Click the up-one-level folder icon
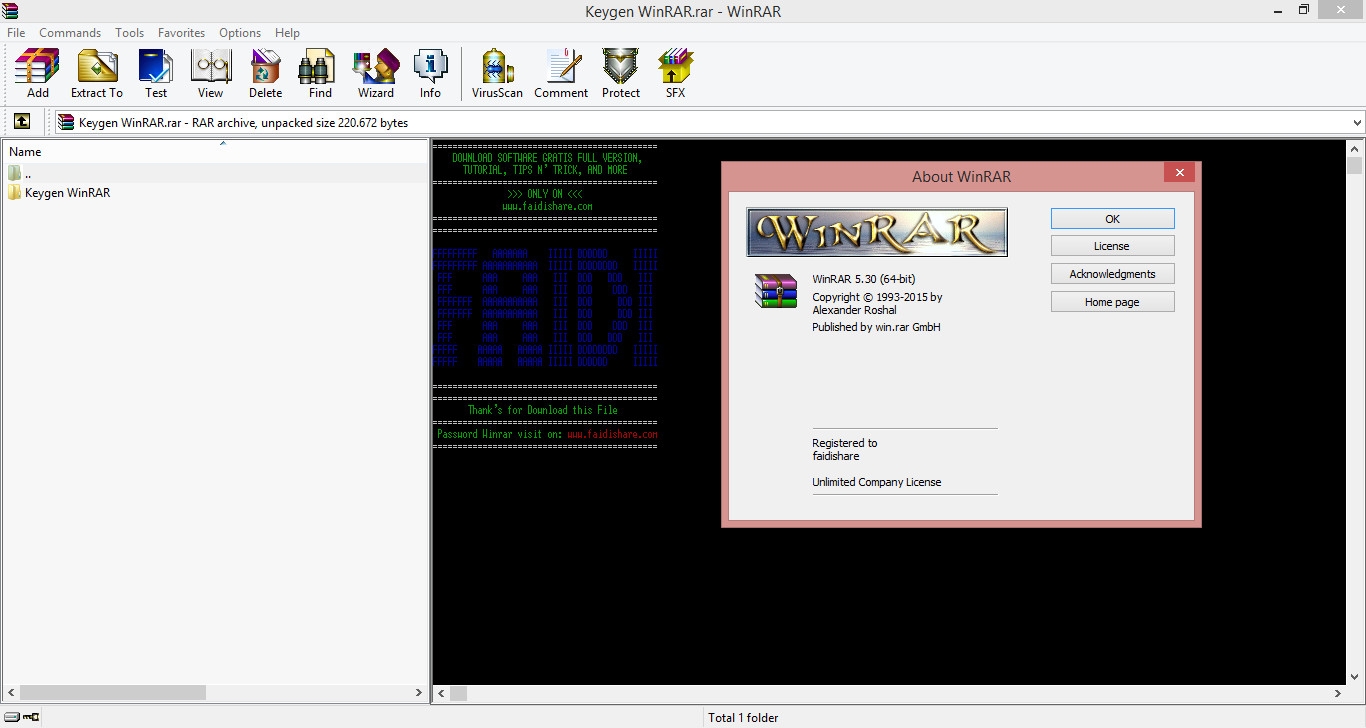The height and width of the screenshot is (728, 1366). [22, 121]
